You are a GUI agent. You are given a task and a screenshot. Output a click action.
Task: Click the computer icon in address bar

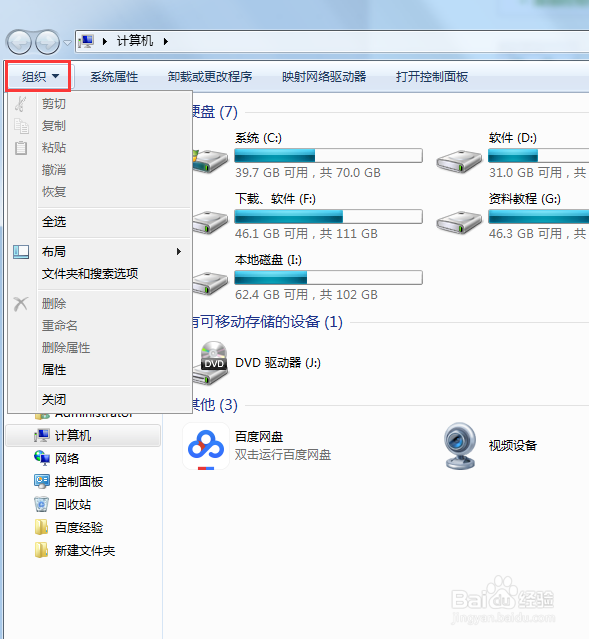(x=86, y=41)
